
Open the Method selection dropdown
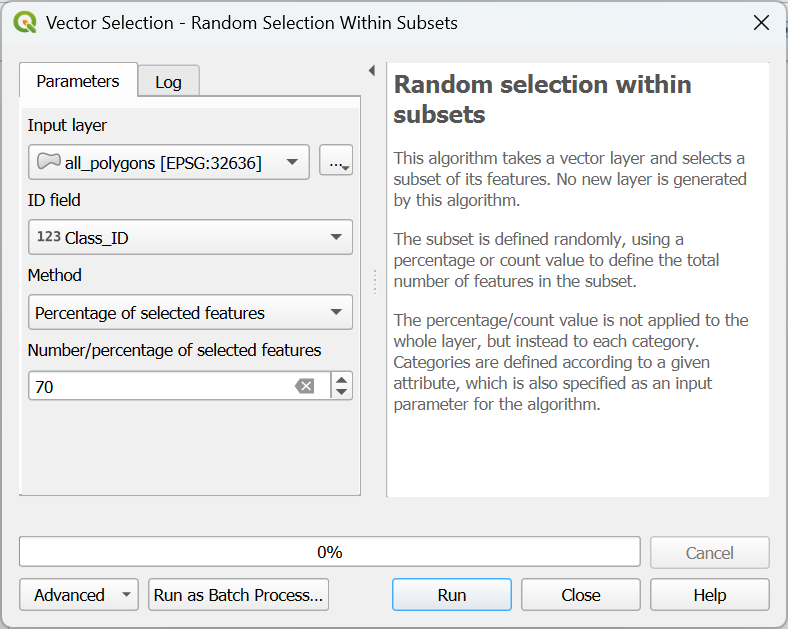pyautogui.click(x=190, y=313)
